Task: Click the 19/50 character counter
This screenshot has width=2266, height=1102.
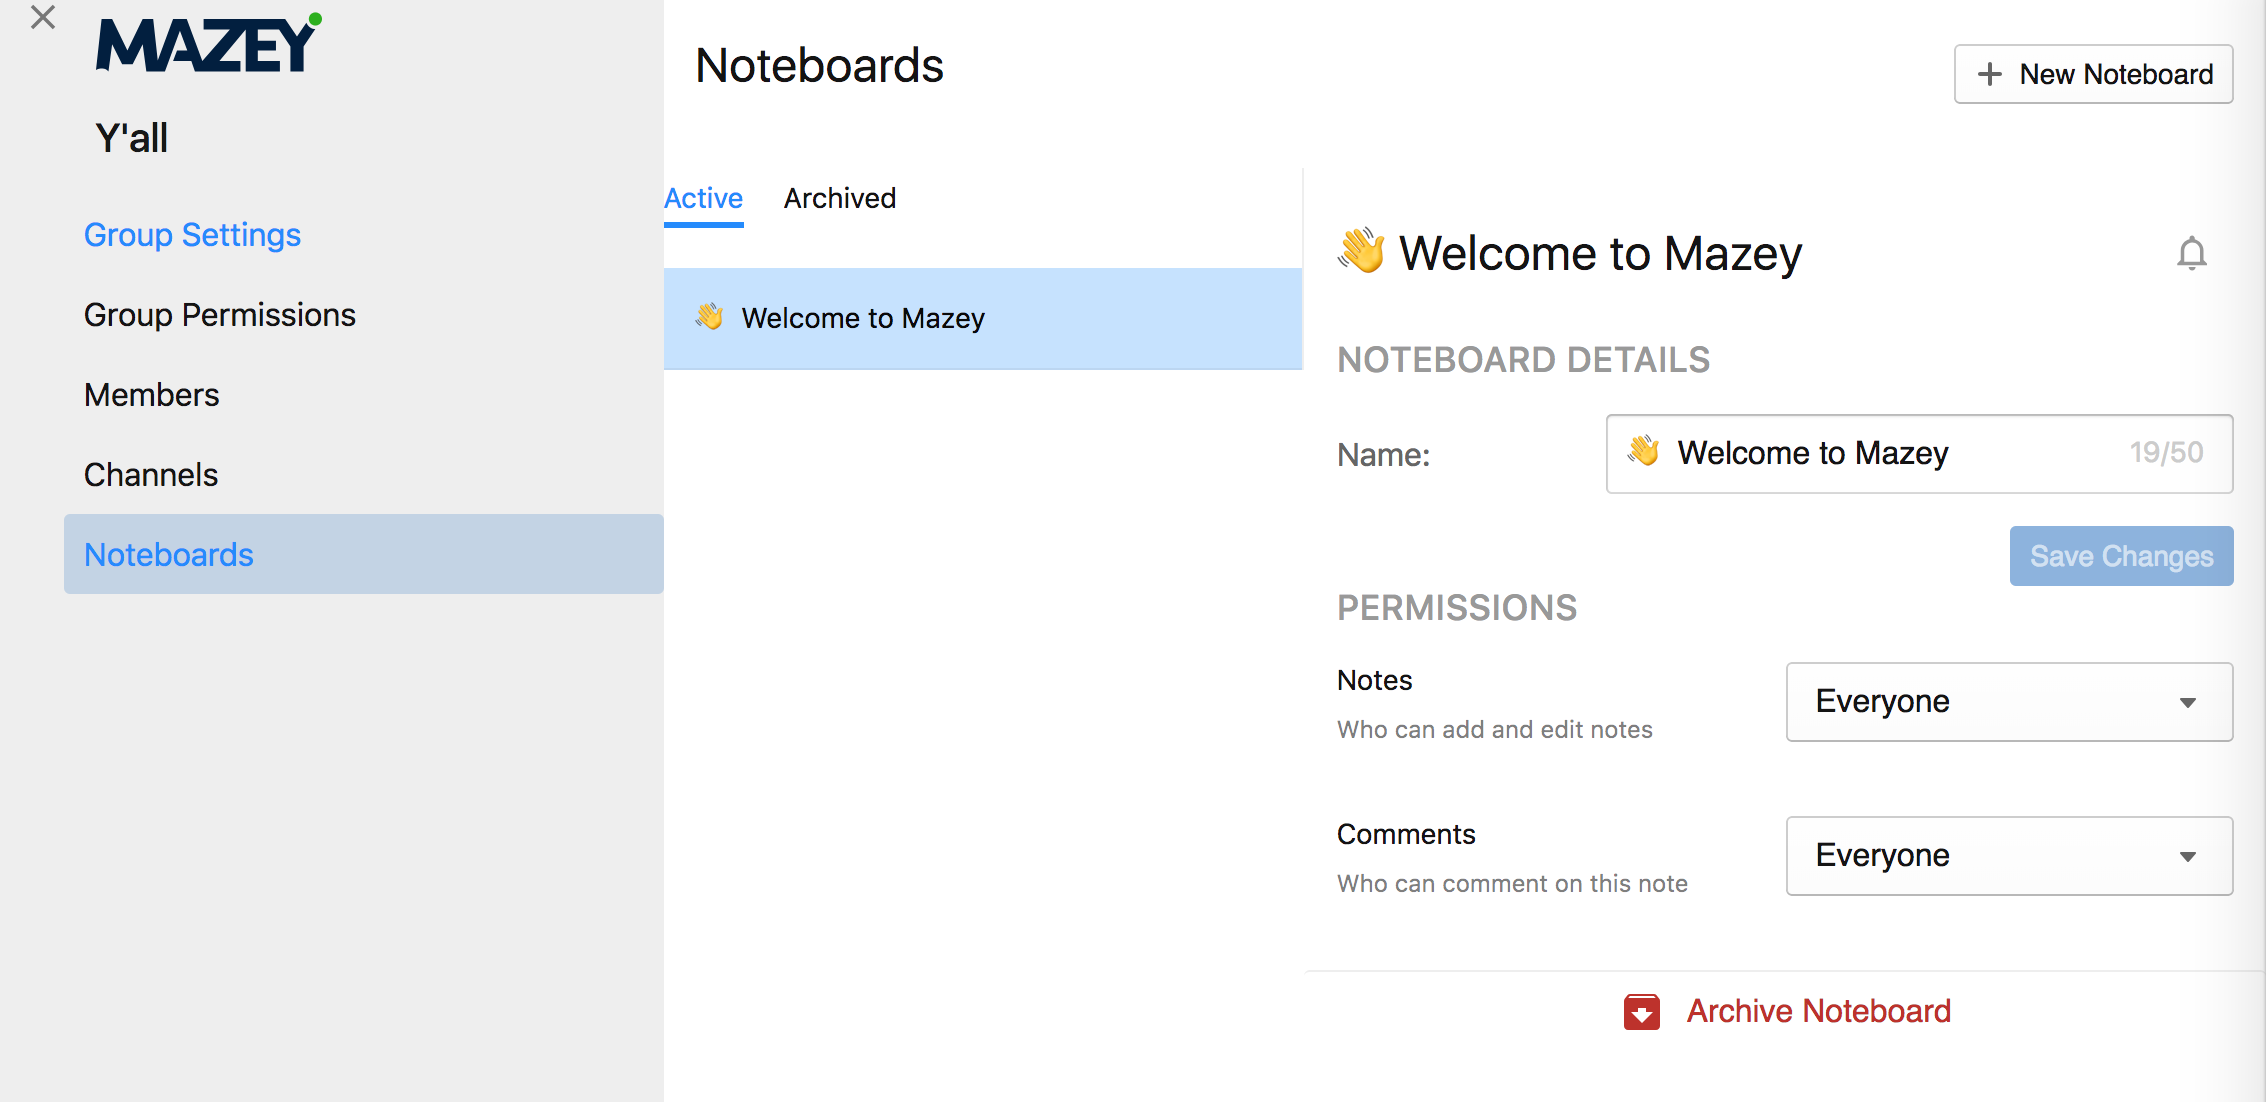Action: click(x=2166, y=453)
